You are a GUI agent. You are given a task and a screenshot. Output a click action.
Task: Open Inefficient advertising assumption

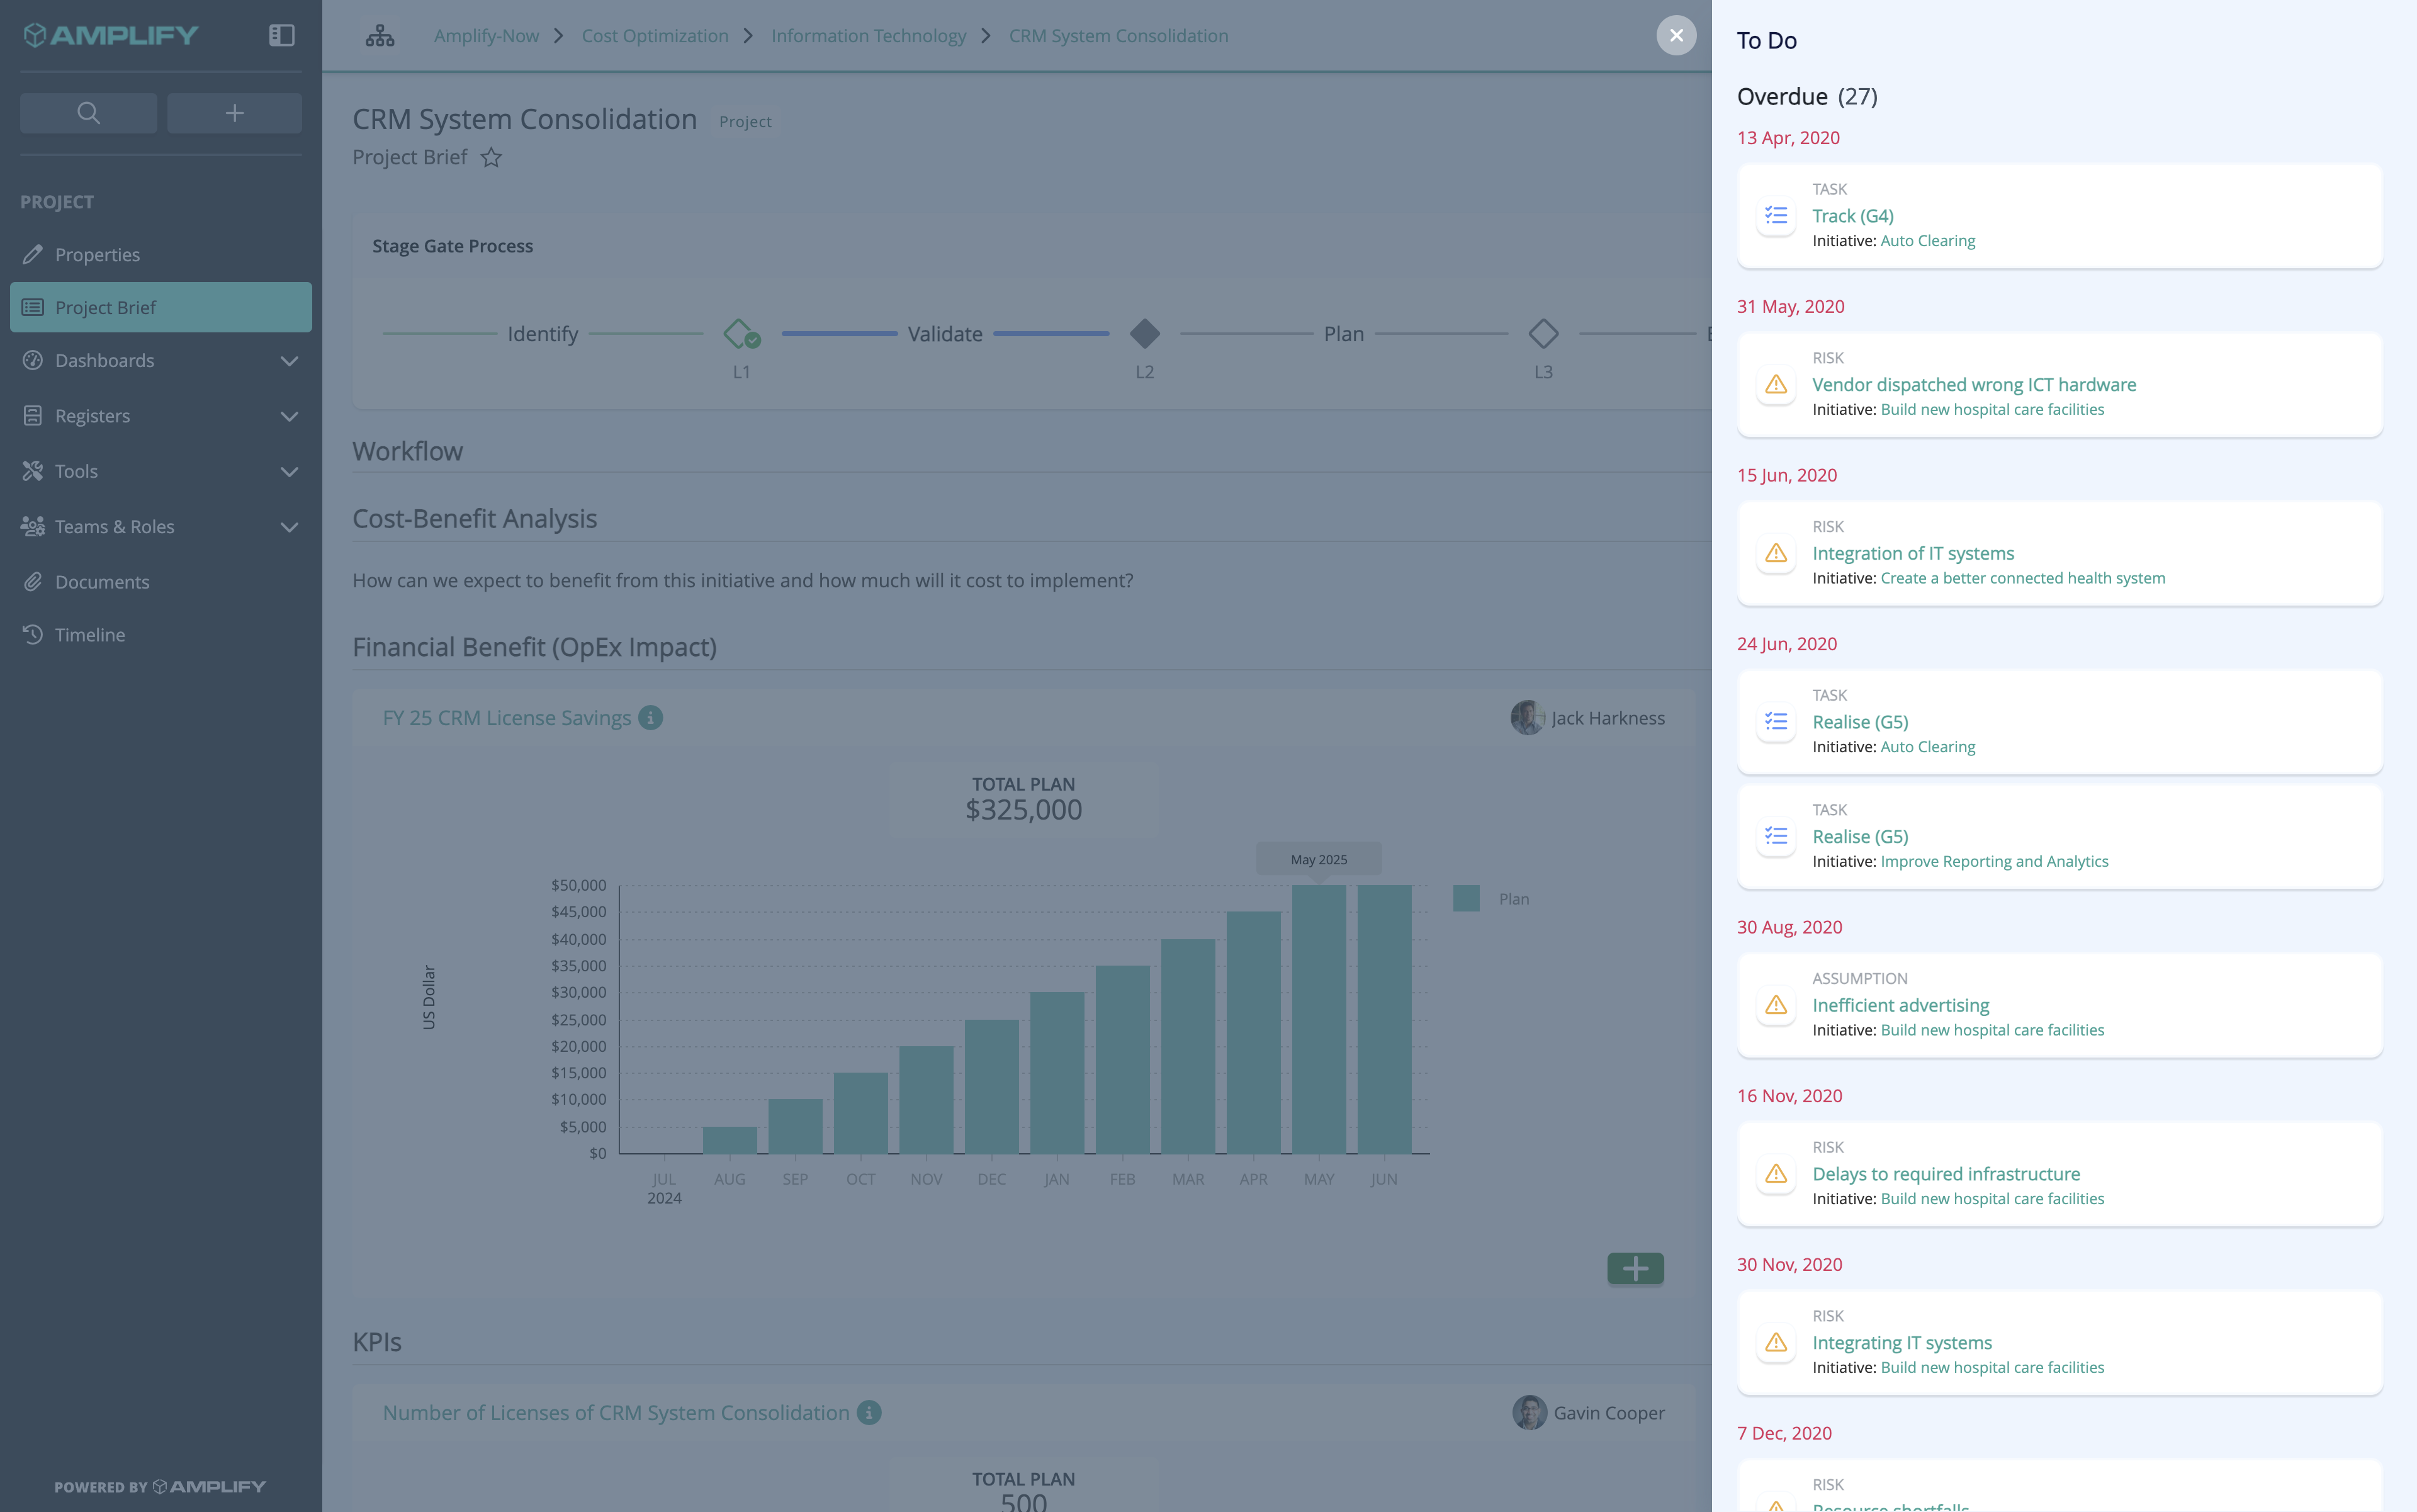(x=1901, y=1006)
